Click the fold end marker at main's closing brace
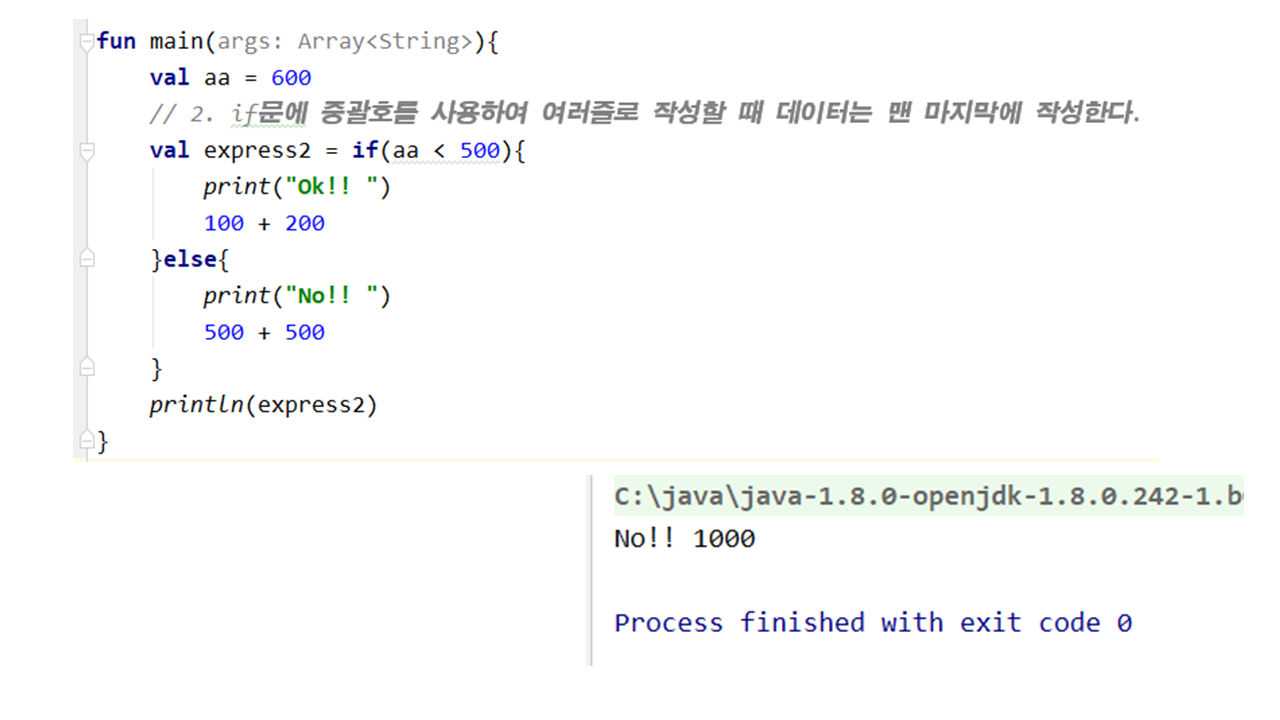1280x720 pixels. click(x=87, y=440)
